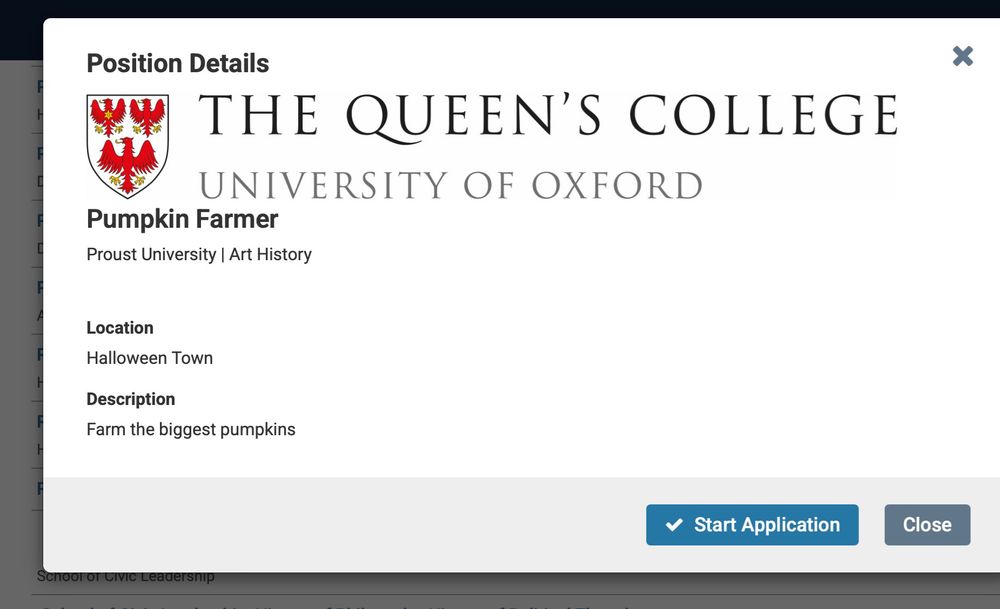Click the Location field label
This screenshot has width=1000, height=609.
tap(120, 327)
